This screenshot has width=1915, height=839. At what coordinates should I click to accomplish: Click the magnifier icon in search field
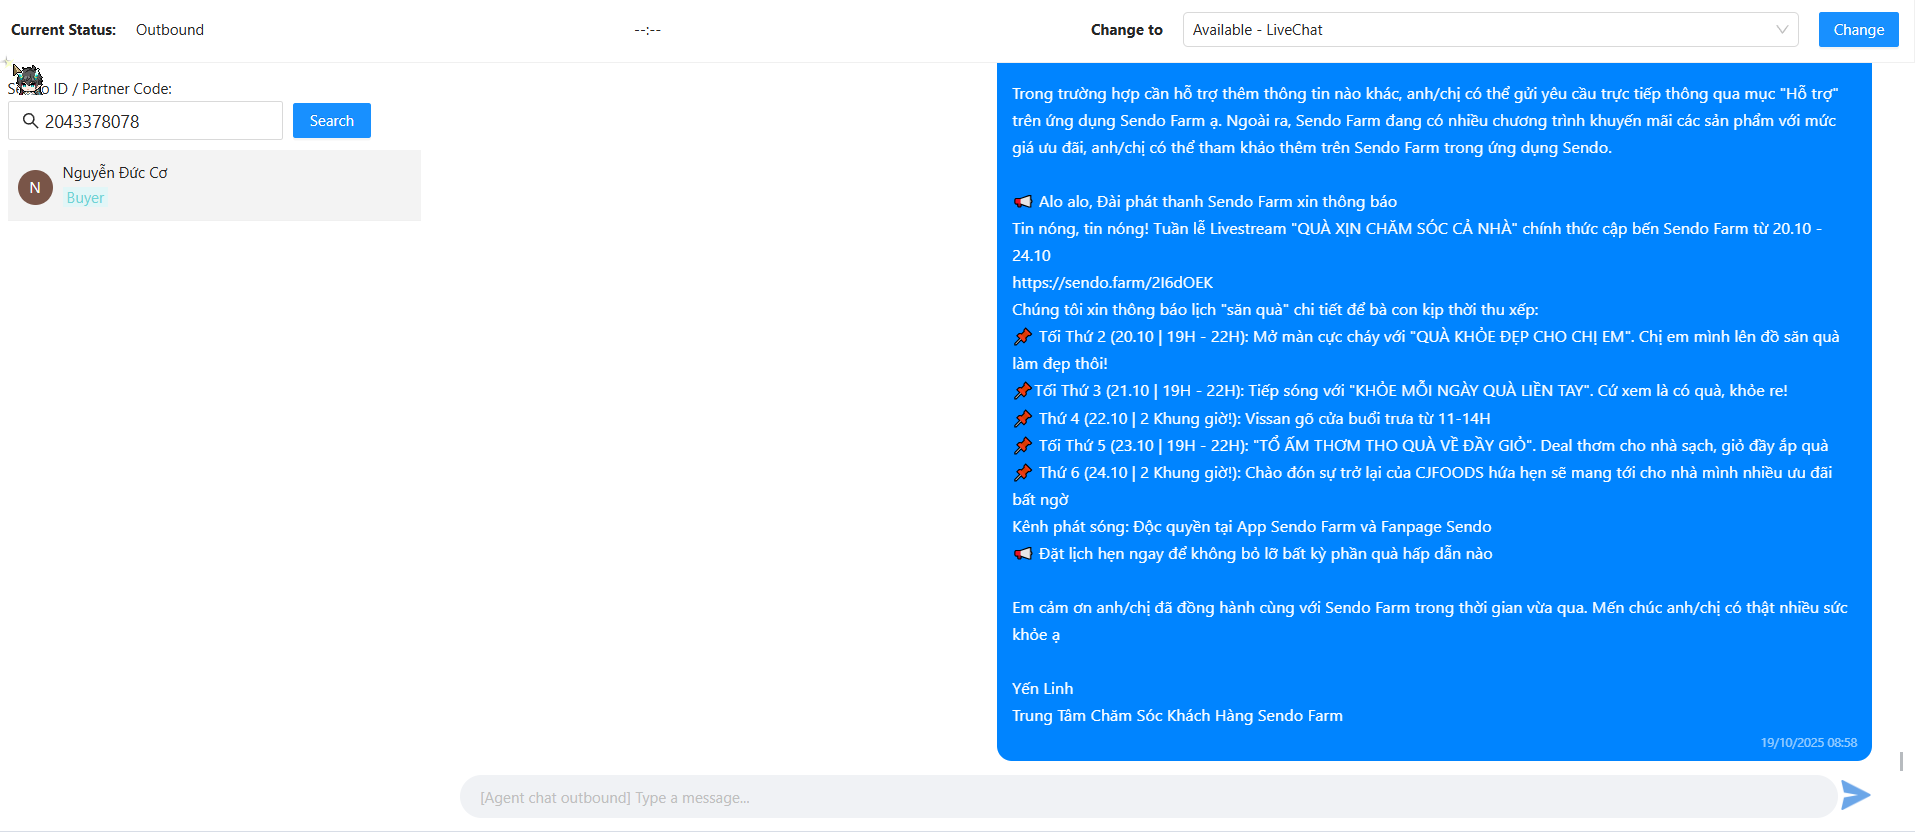click(30, 121)
